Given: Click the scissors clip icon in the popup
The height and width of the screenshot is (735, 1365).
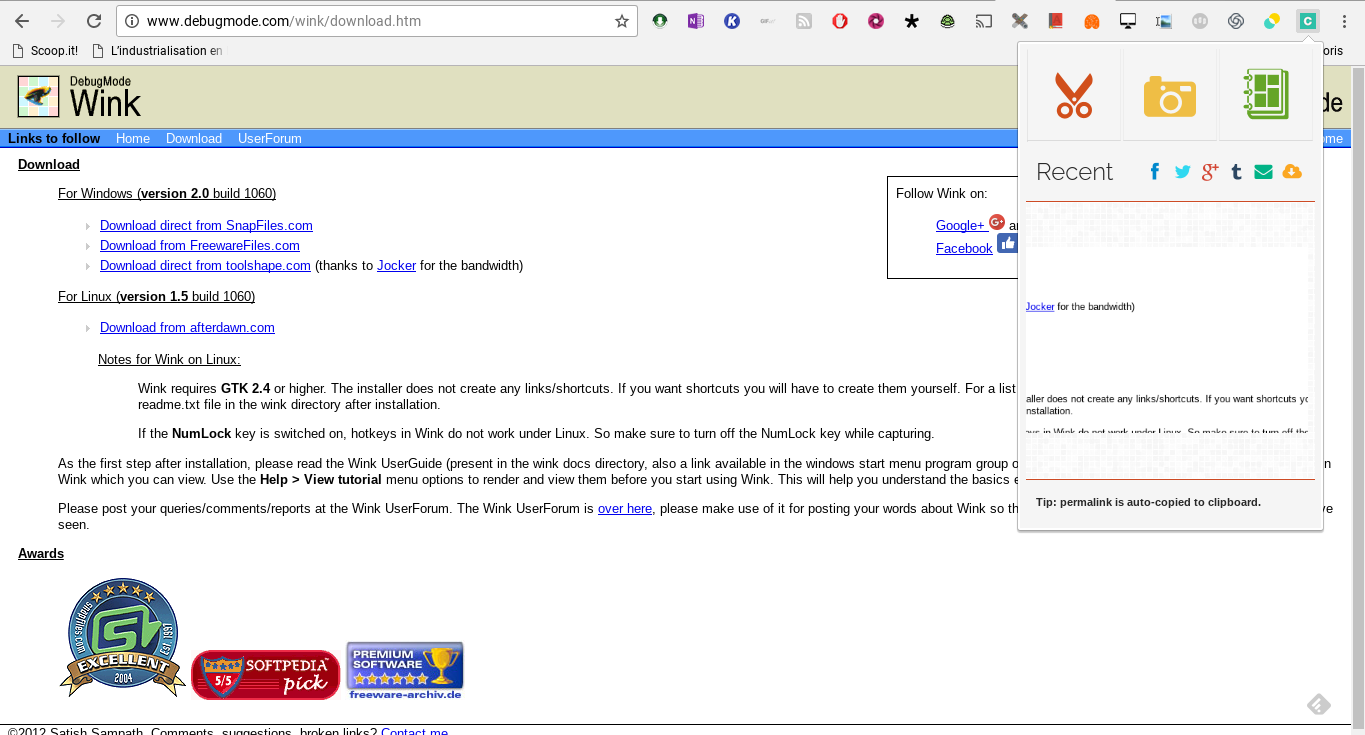Looking at the screenshot, I should point(1073,95).
